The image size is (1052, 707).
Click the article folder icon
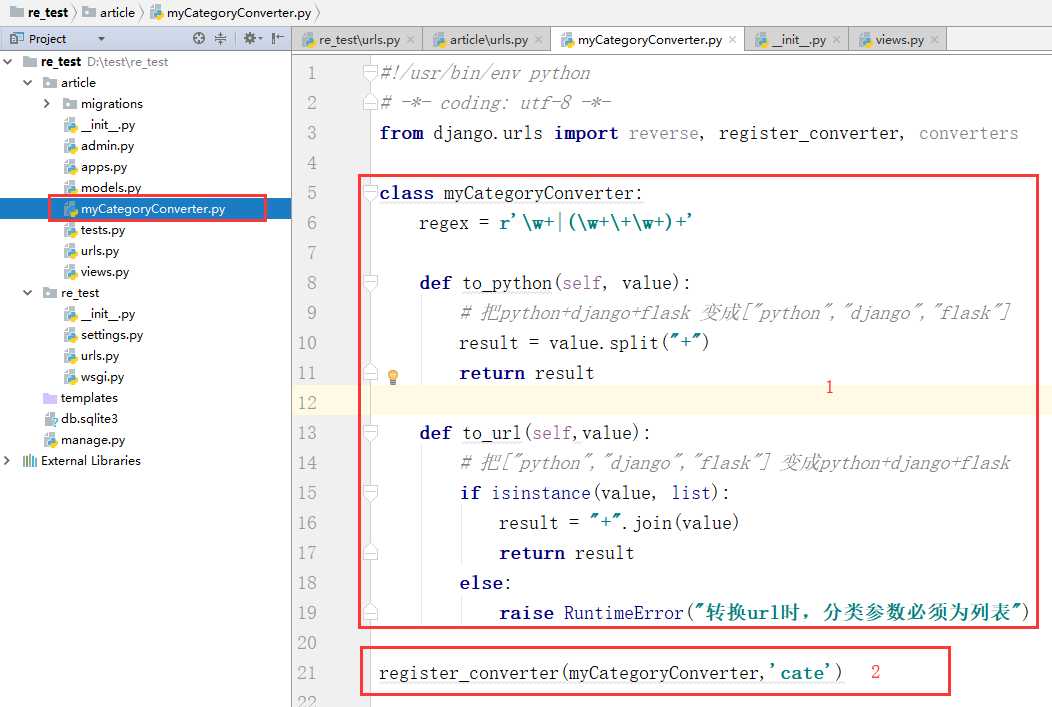[x=50, y=83]
